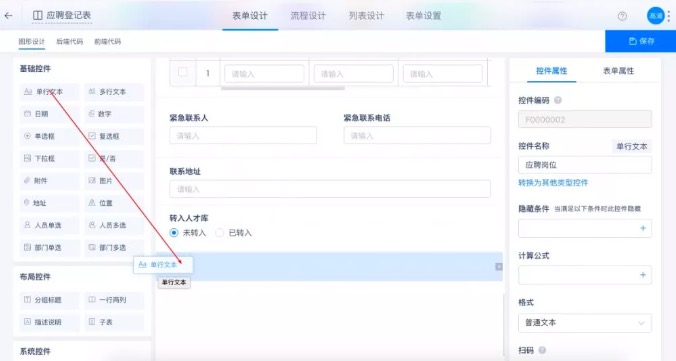The width and height of the screenshot is (676, 361).
Task: Select the 人员单选 person picker control
Action: pos(50,225)
